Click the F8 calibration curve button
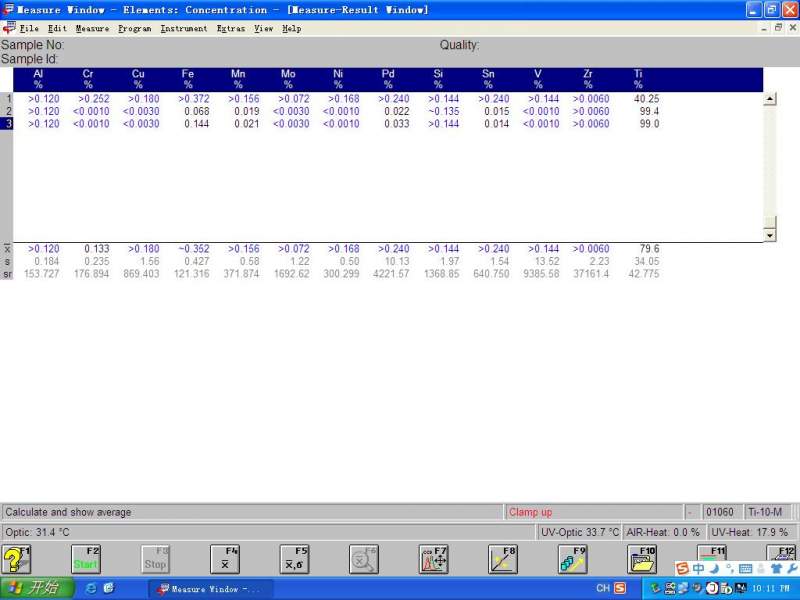800x600 pixels. pyautogui.click(x=503, y=560)
